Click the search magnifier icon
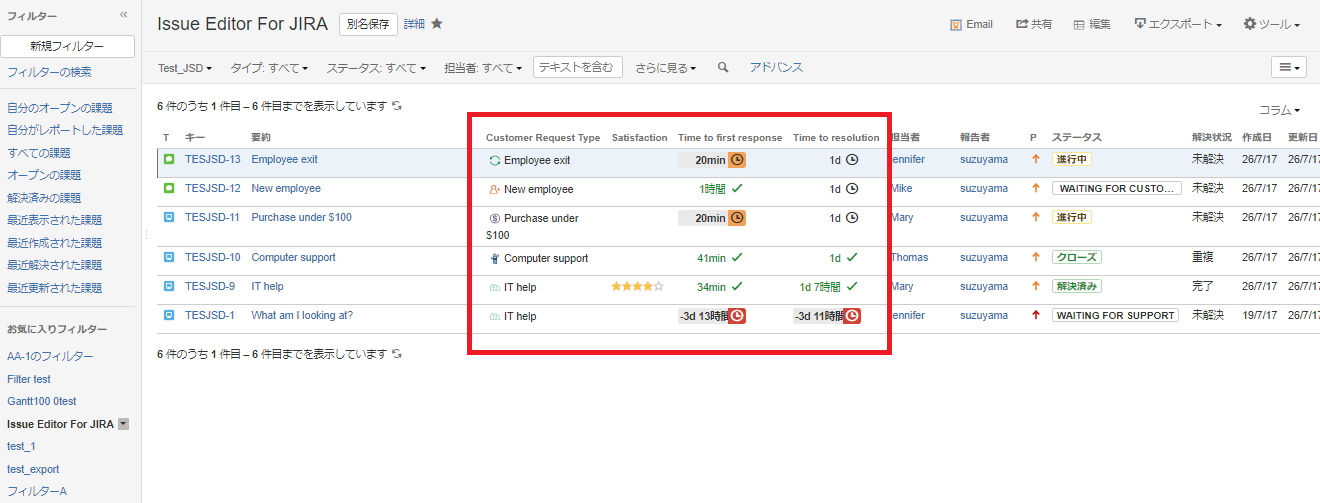Screen dimensions: 1320x503 pos(723,68)
